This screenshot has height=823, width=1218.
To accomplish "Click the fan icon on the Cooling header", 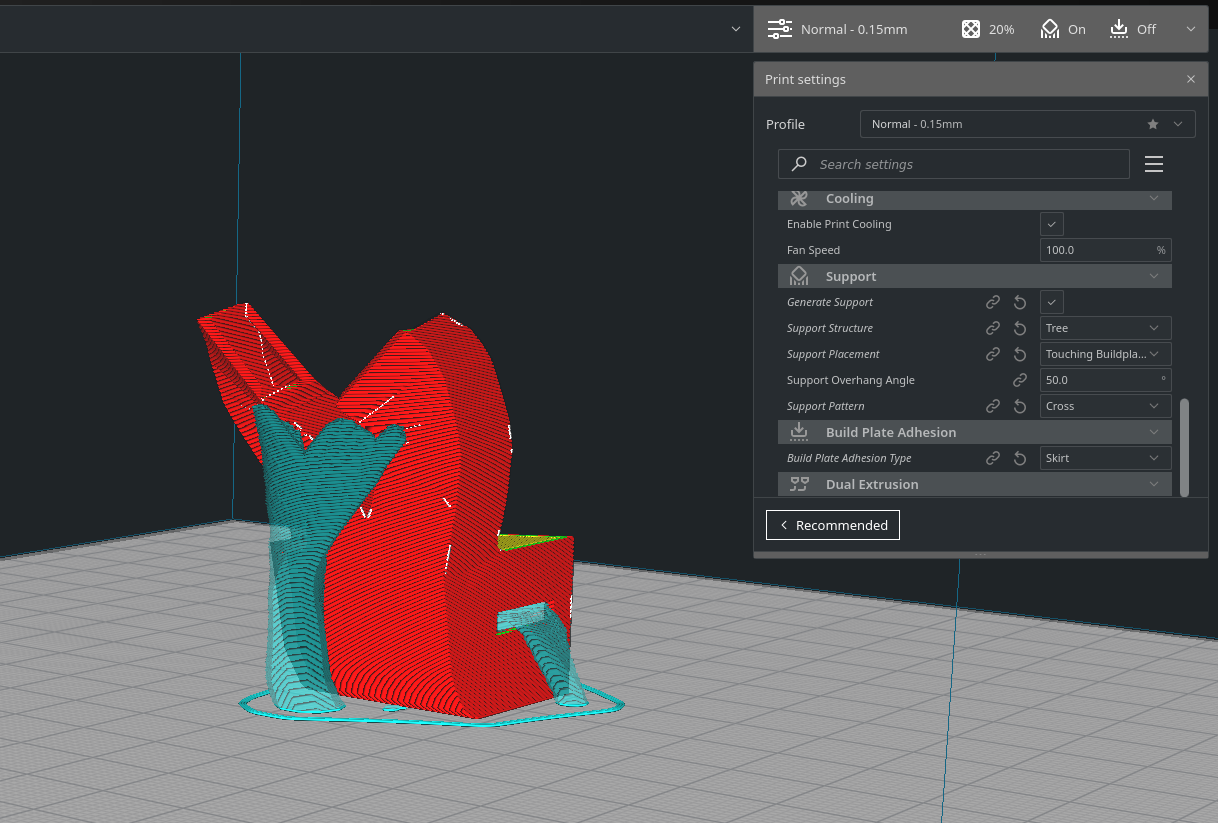I will pyautogui.click(x=798, y=199).
